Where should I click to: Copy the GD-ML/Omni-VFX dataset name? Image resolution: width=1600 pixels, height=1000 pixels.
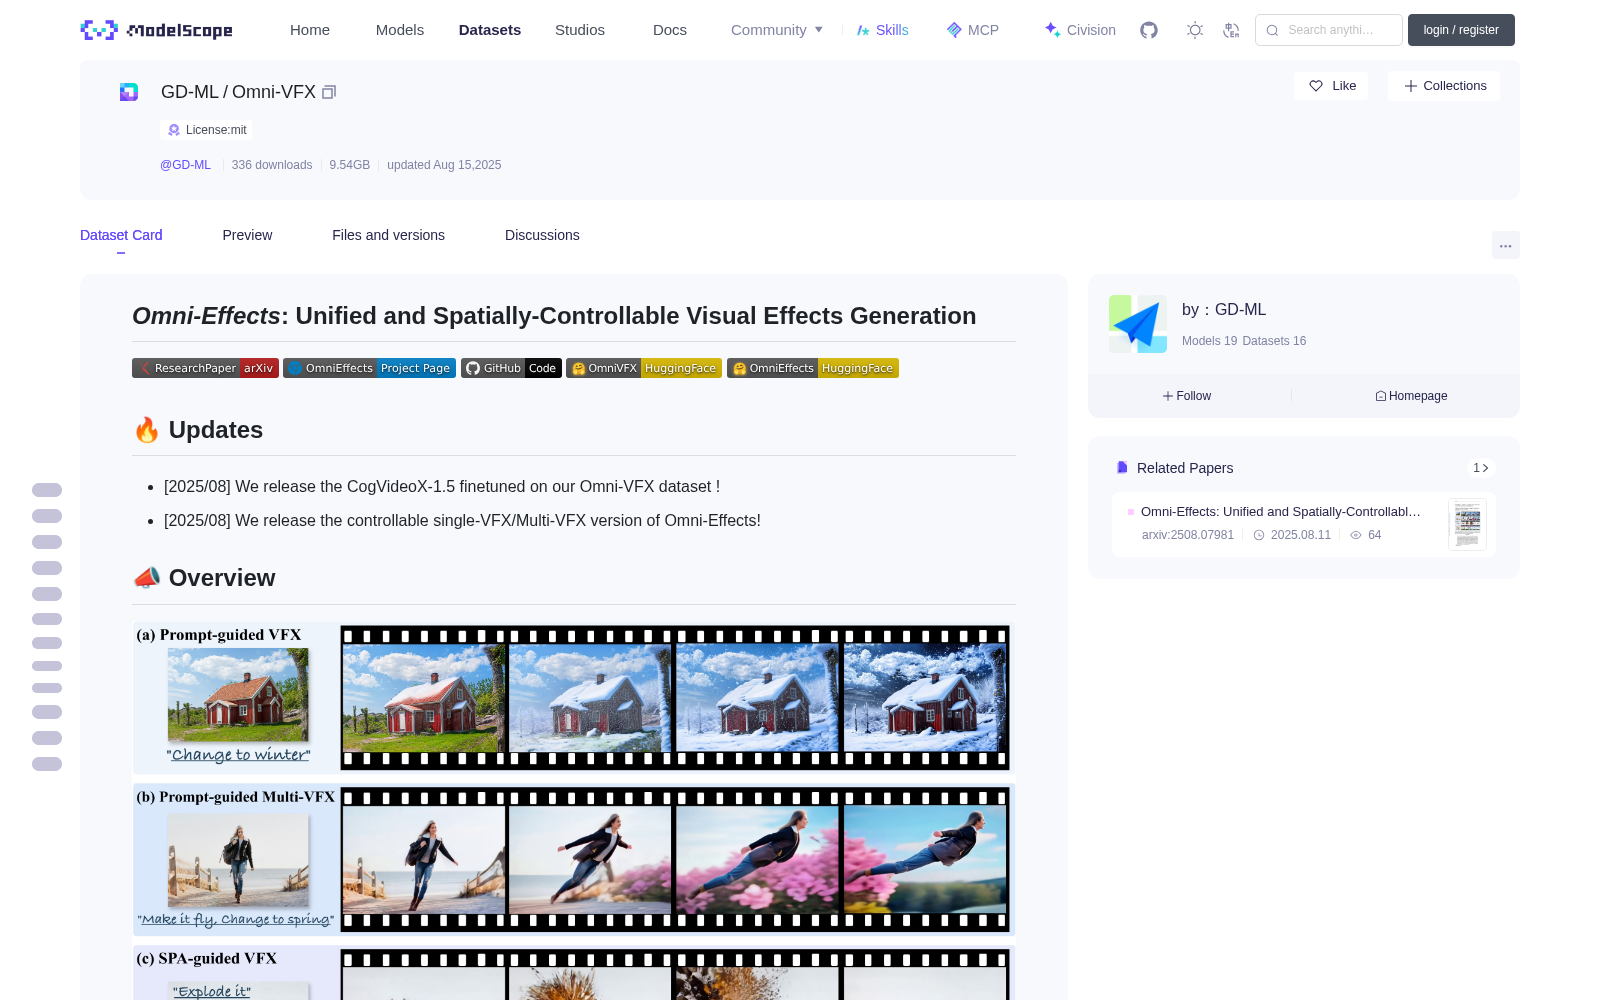point(329,92)
